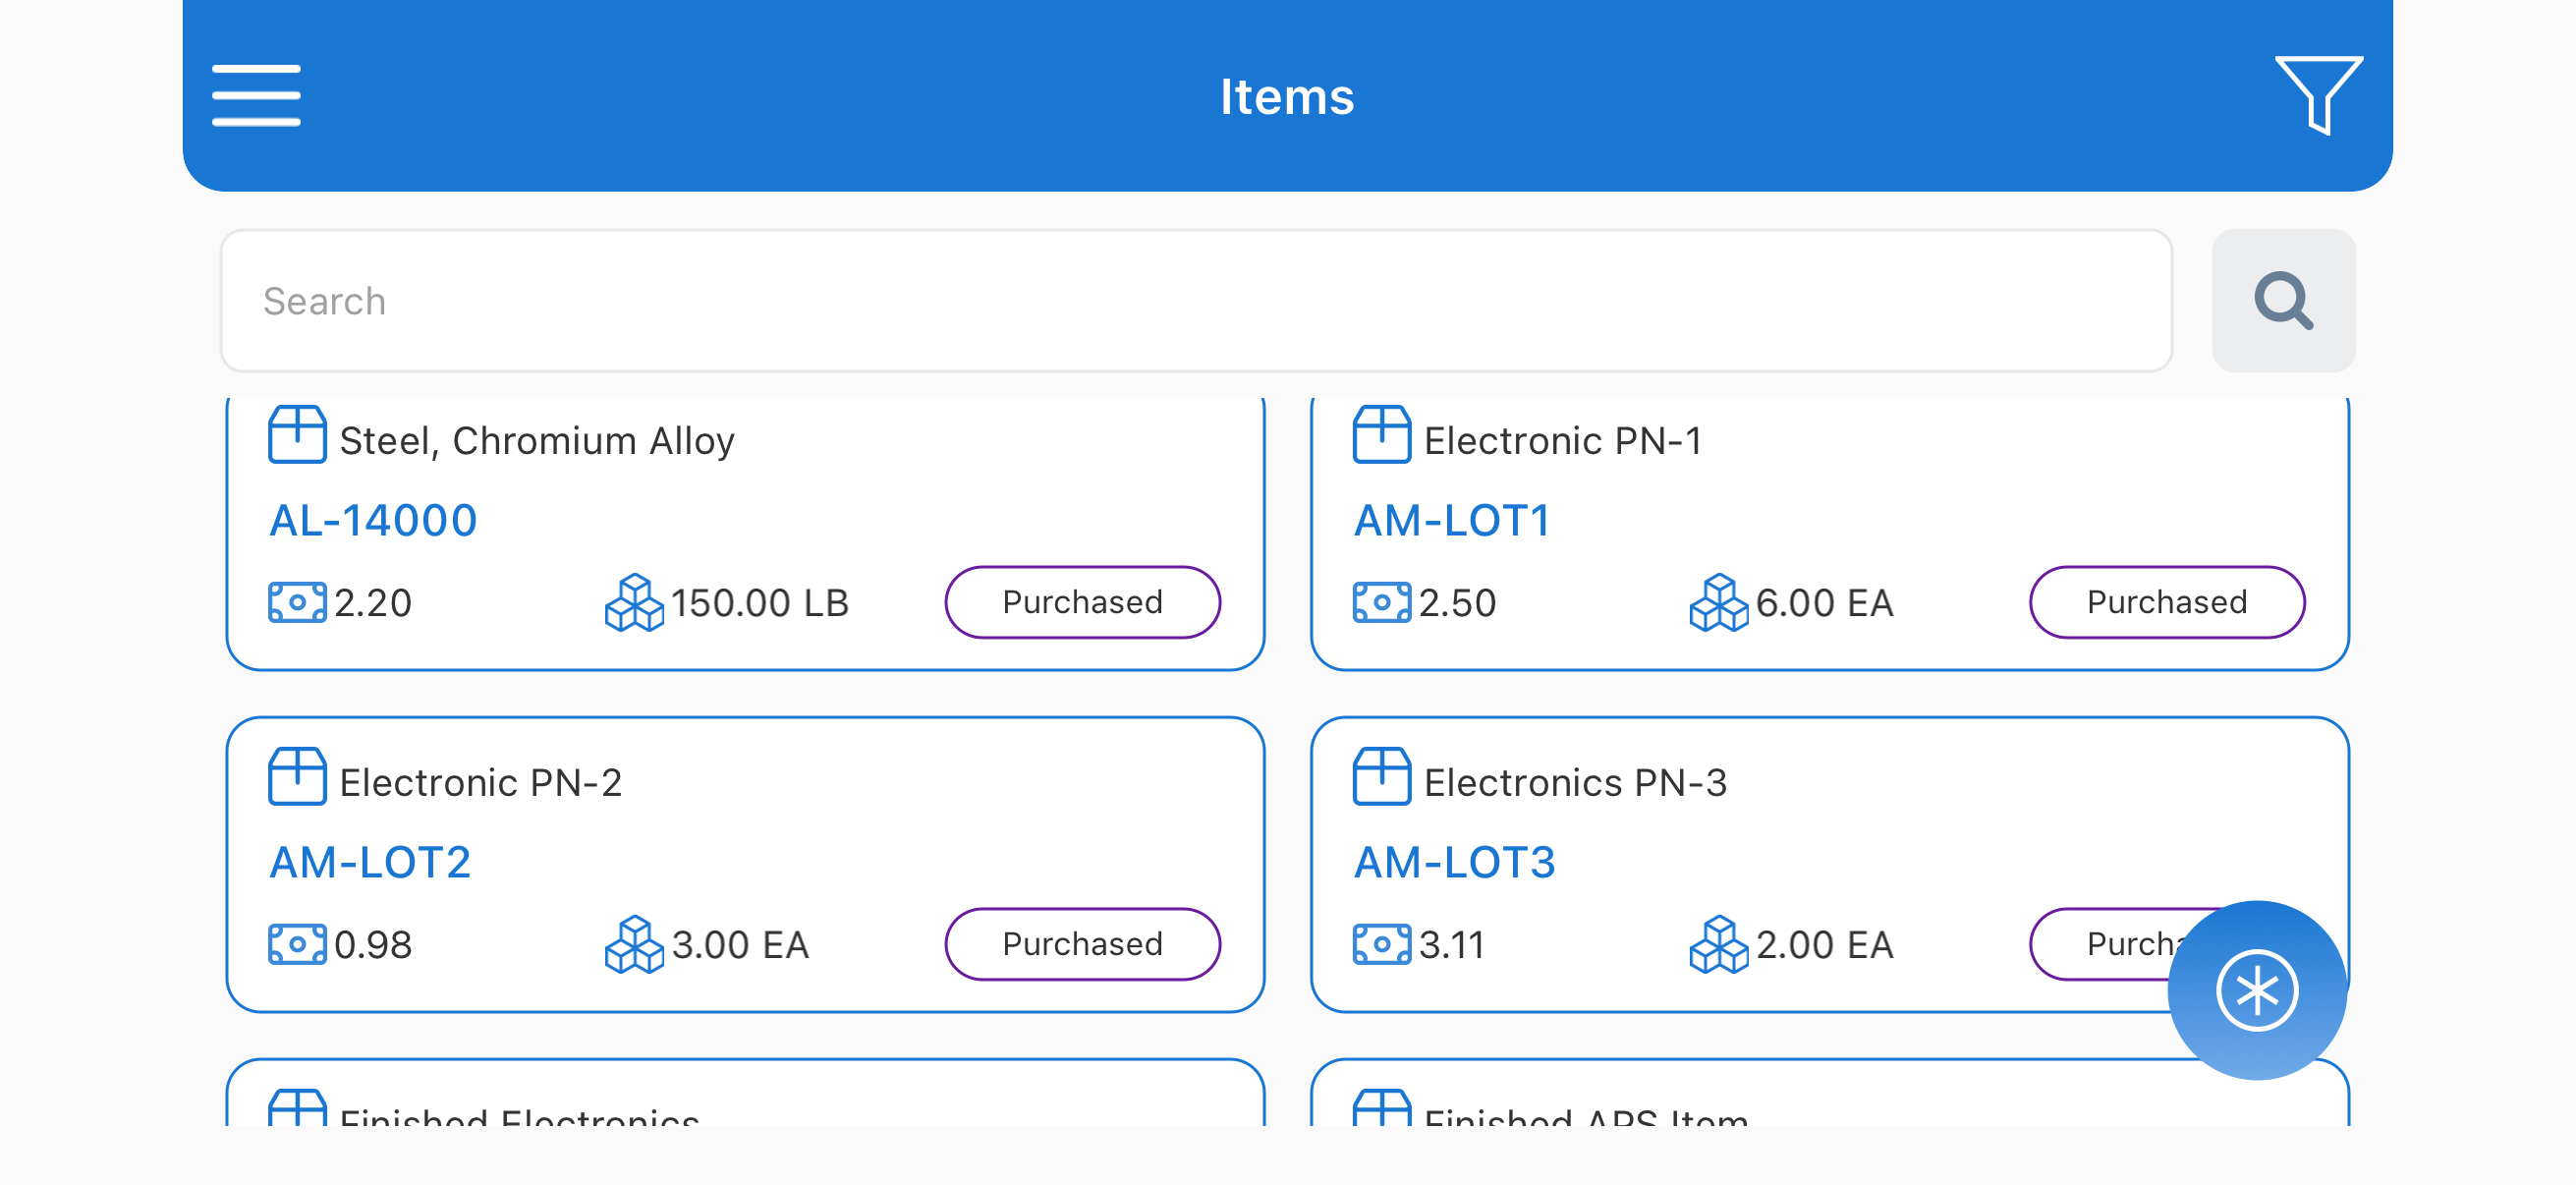The height and width of the screenshot is (1185, 2576).
Task: Click the price icon next to 0.98
Action: tap(297, 945)
